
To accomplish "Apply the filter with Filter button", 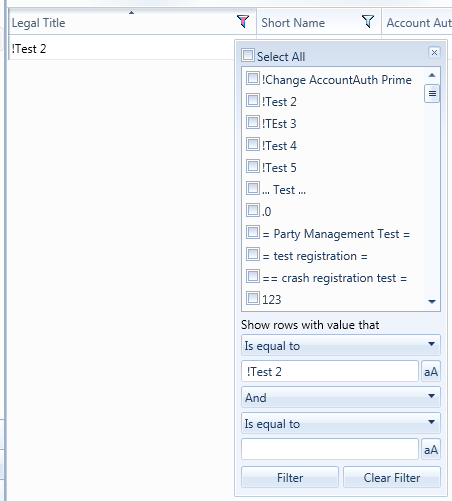I will (290, 477).
